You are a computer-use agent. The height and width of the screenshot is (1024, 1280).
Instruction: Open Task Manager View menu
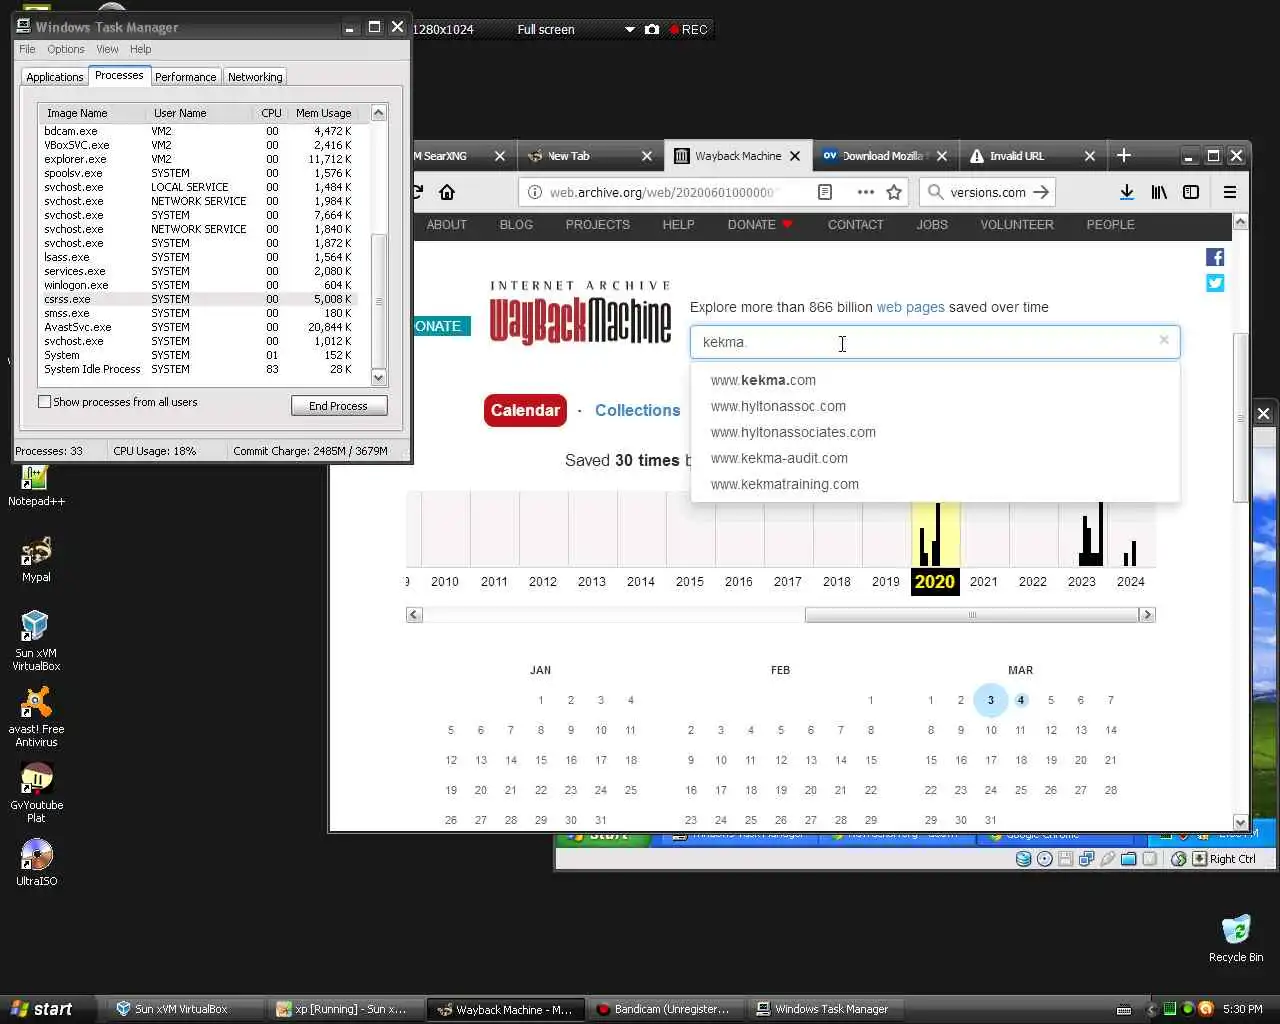107,49
